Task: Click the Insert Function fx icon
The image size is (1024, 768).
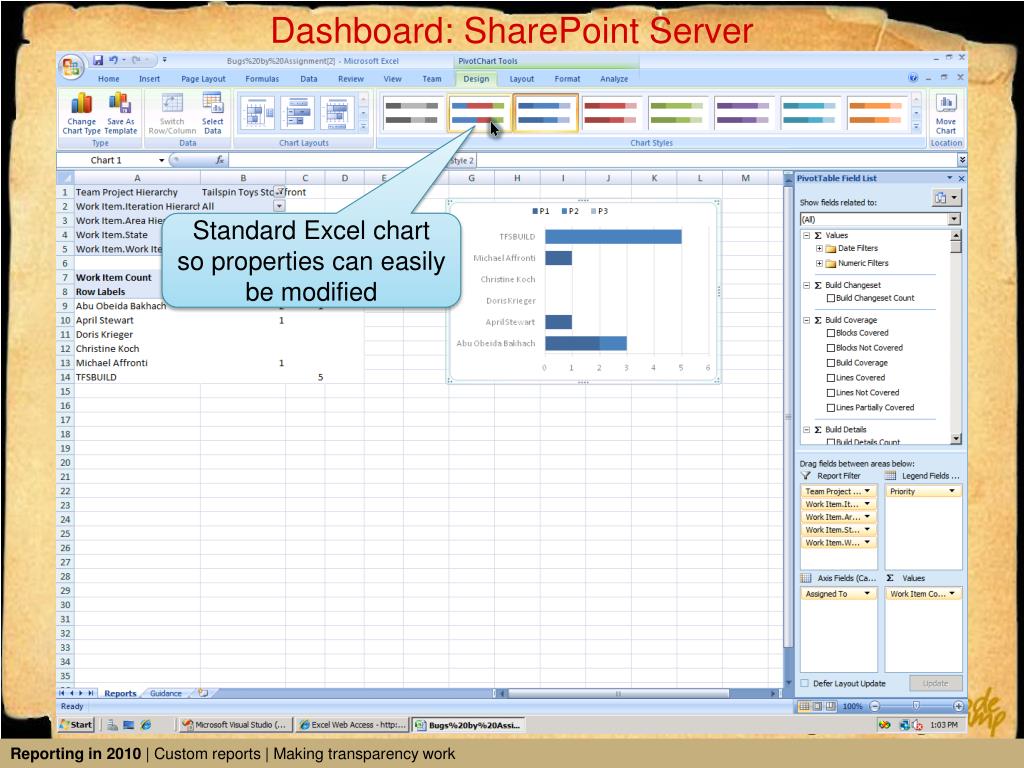Action: tap(220, 160)
